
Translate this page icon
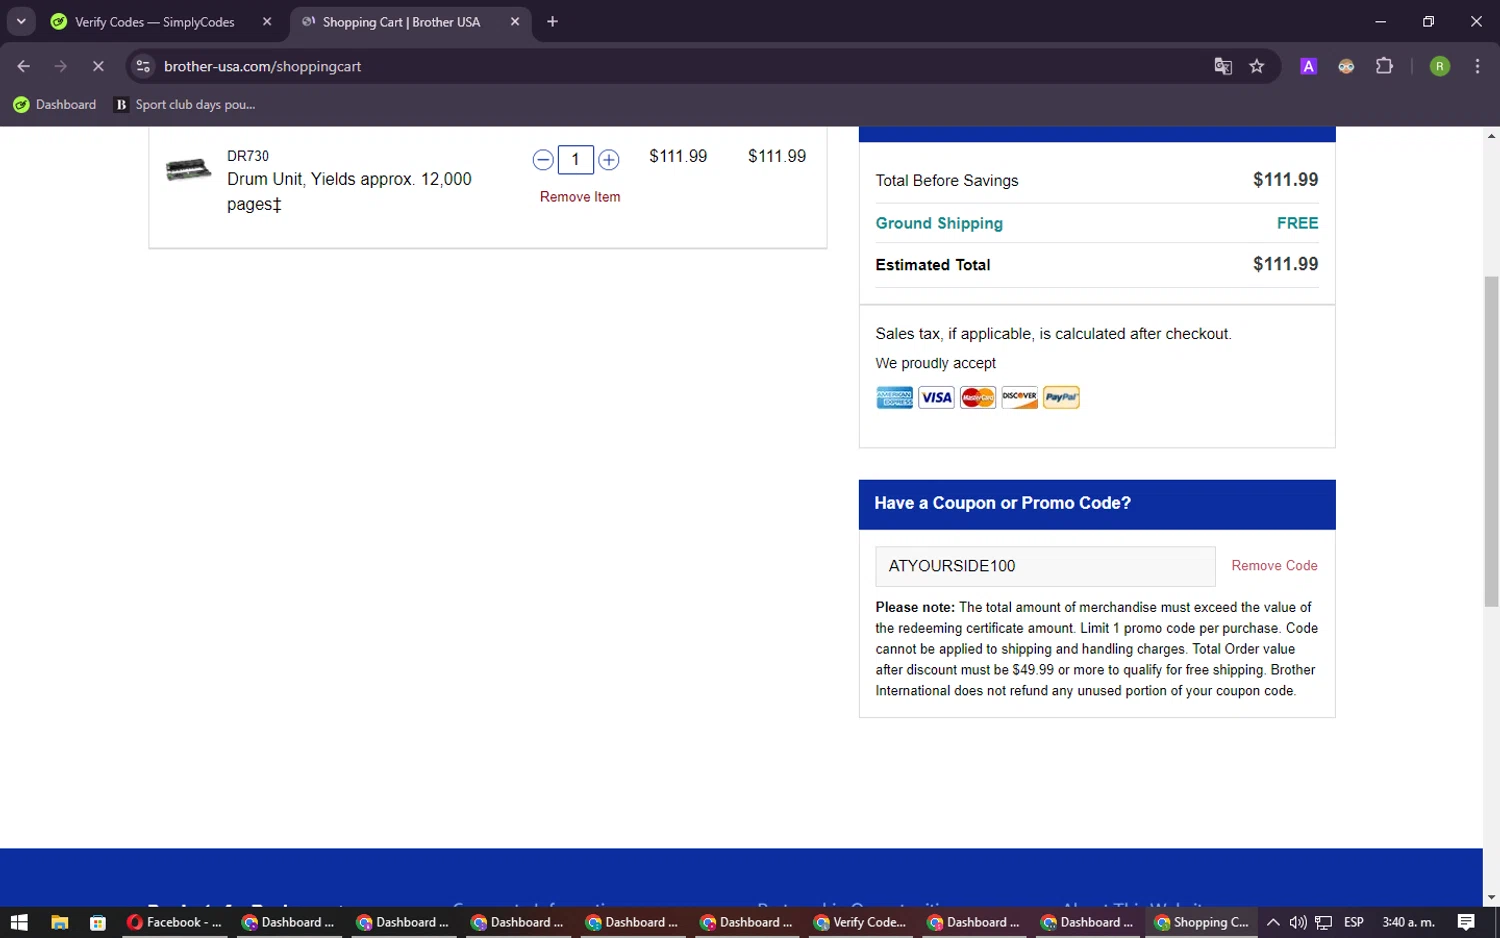(1223, 66)
